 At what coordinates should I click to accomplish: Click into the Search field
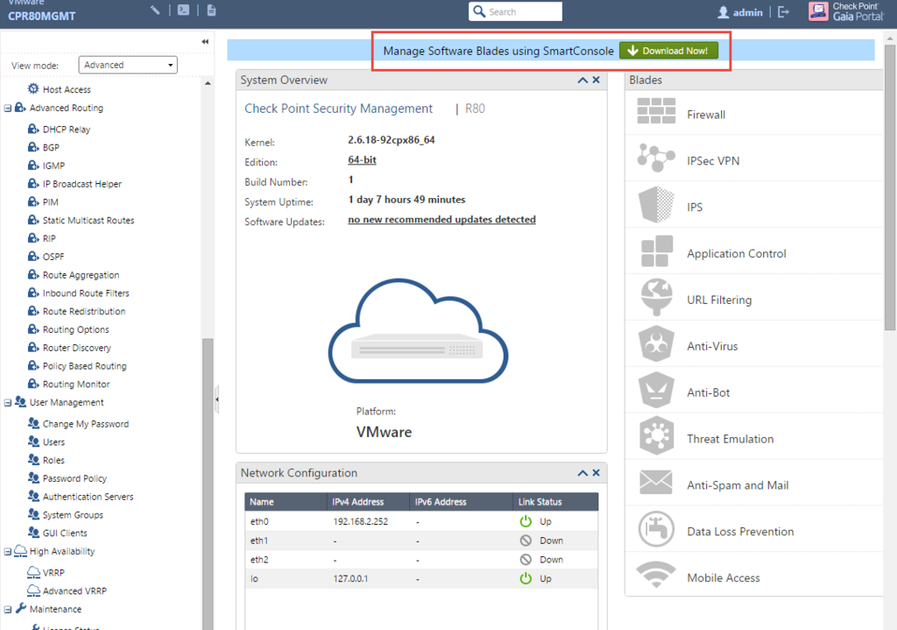pos(515,11)
